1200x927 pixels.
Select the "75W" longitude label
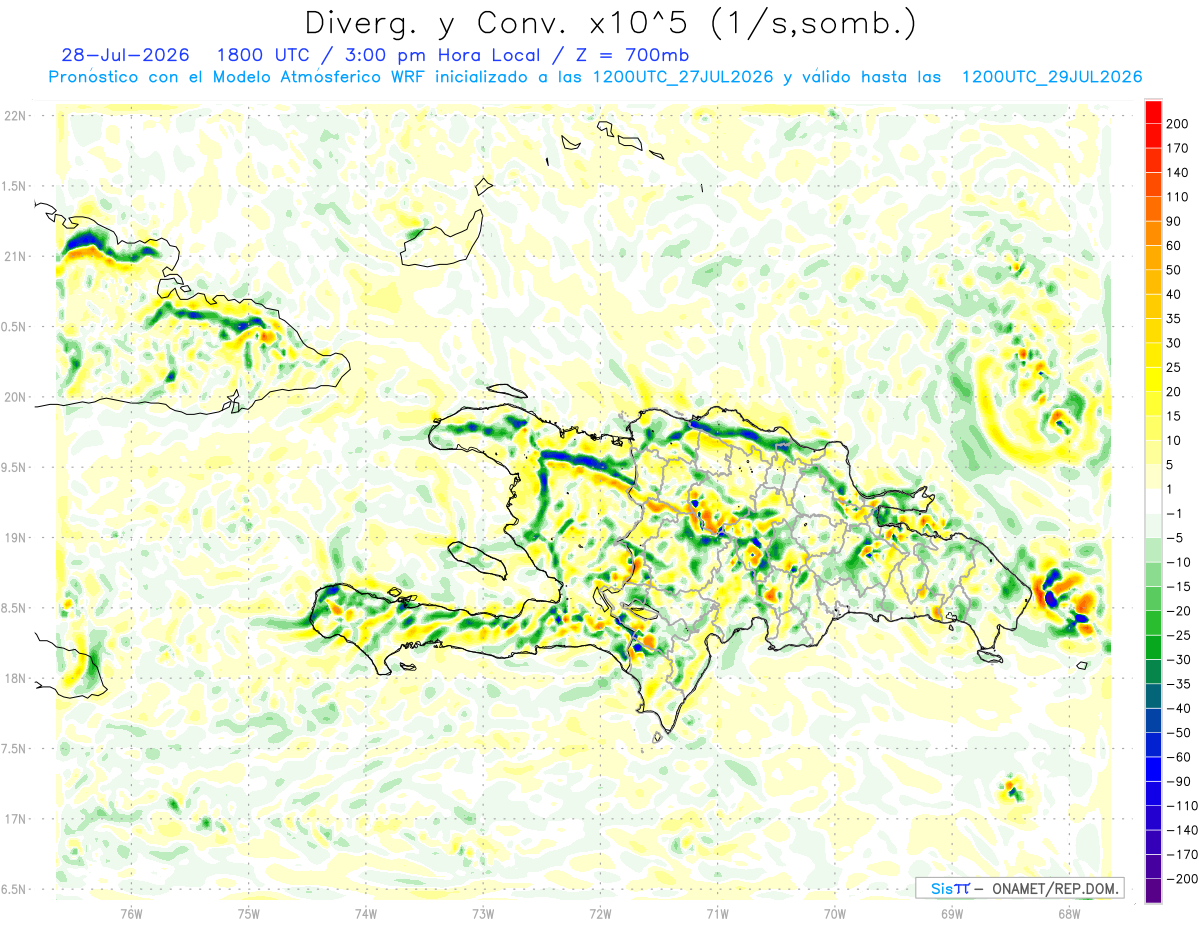click(x=248, y=913)
